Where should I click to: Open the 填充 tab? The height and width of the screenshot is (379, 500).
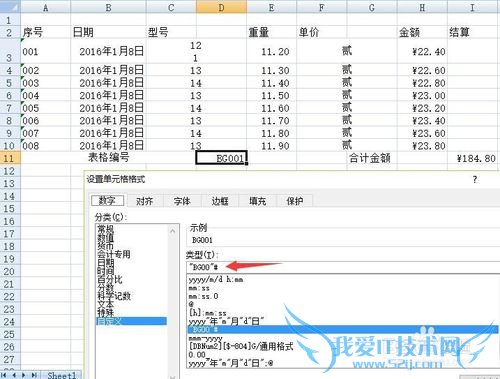click(257, 201)
